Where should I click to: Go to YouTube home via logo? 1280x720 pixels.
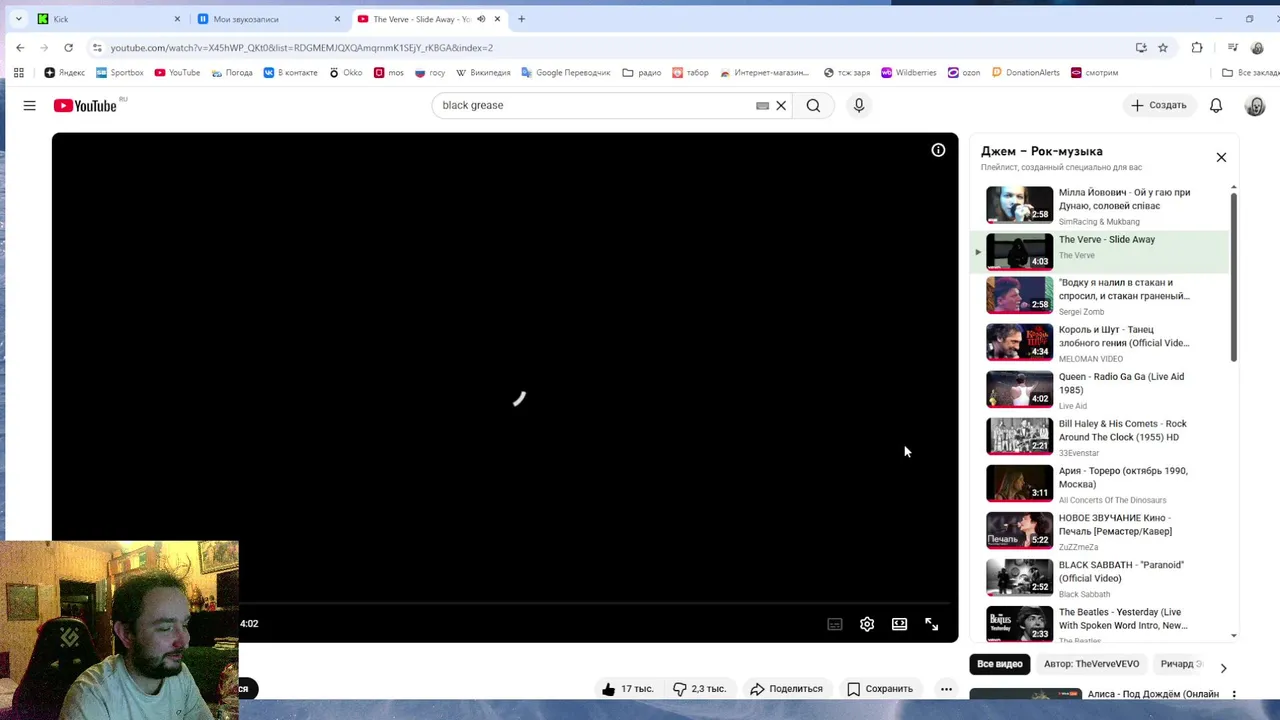(x=86, y=105)
